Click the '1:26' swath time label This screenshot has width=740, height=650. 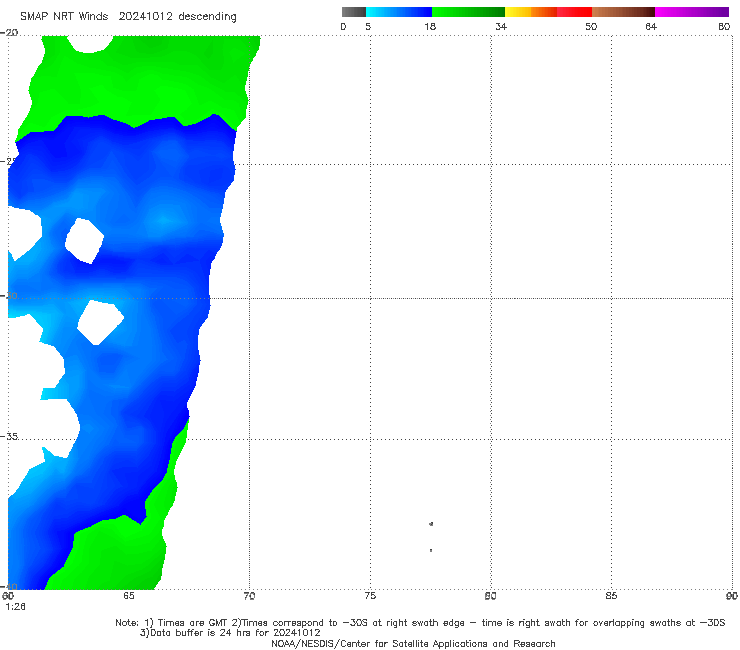(15, 607)
